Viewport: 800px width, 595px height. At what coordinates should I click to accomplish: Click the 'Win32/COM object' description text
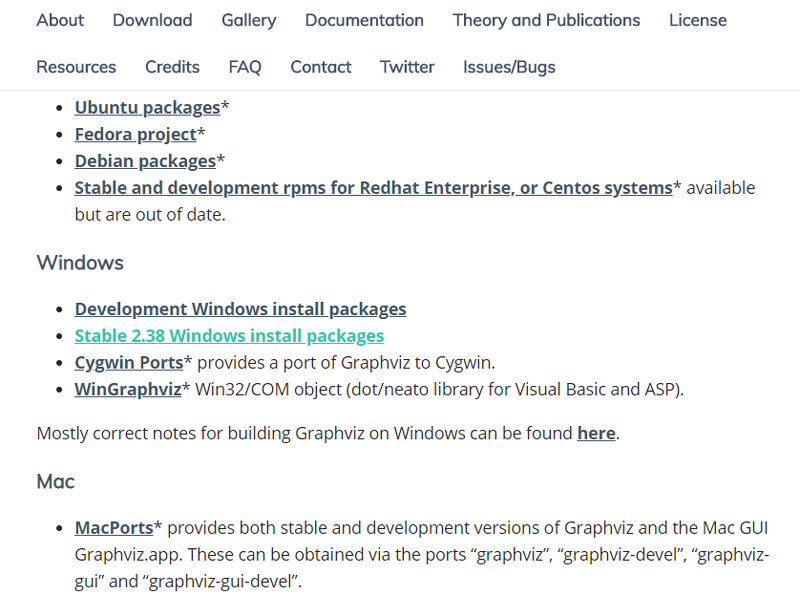click(x=439, y=389)
